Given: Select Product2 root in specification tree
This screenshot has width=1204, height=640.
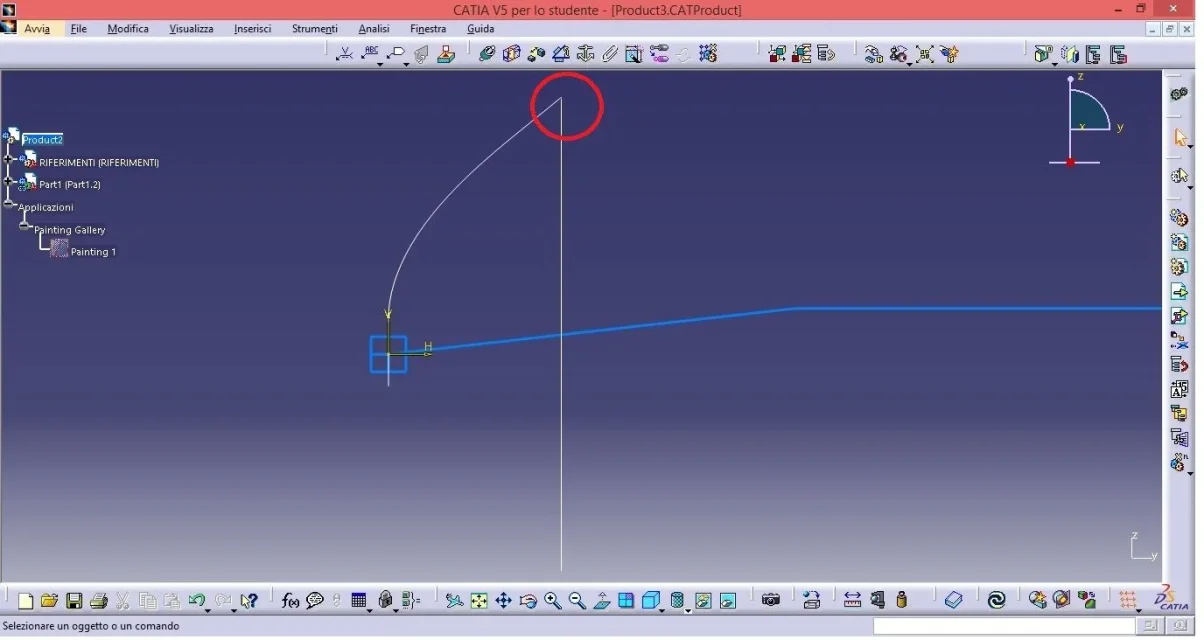Looking at the screenshot, I should (43, 140).
